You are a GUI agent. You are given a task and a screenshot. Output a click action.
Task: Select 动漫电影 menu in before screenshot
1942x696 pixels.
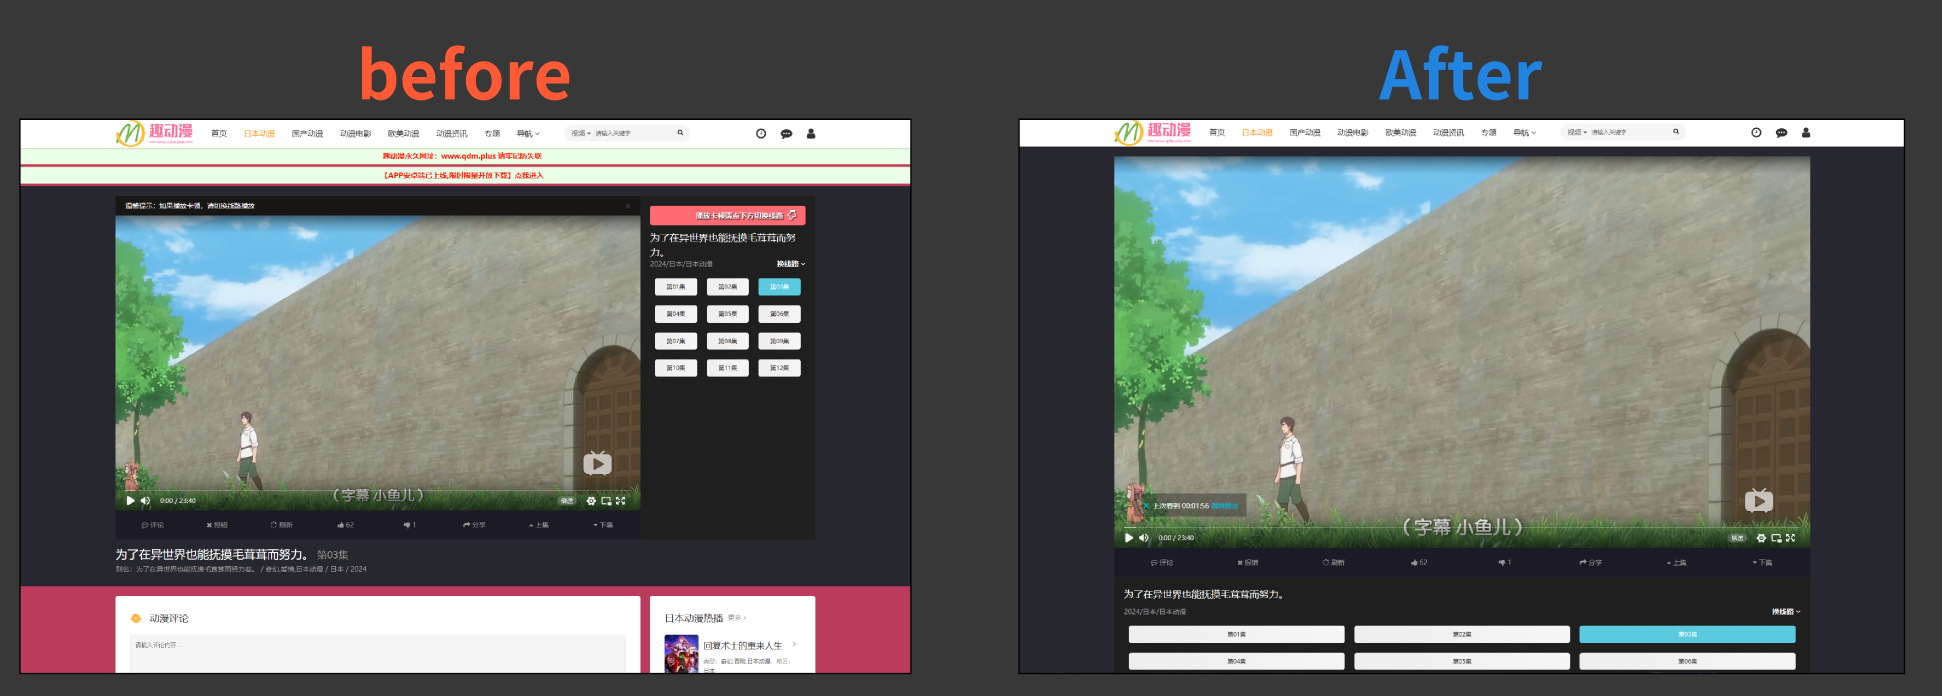pos(355,133)
